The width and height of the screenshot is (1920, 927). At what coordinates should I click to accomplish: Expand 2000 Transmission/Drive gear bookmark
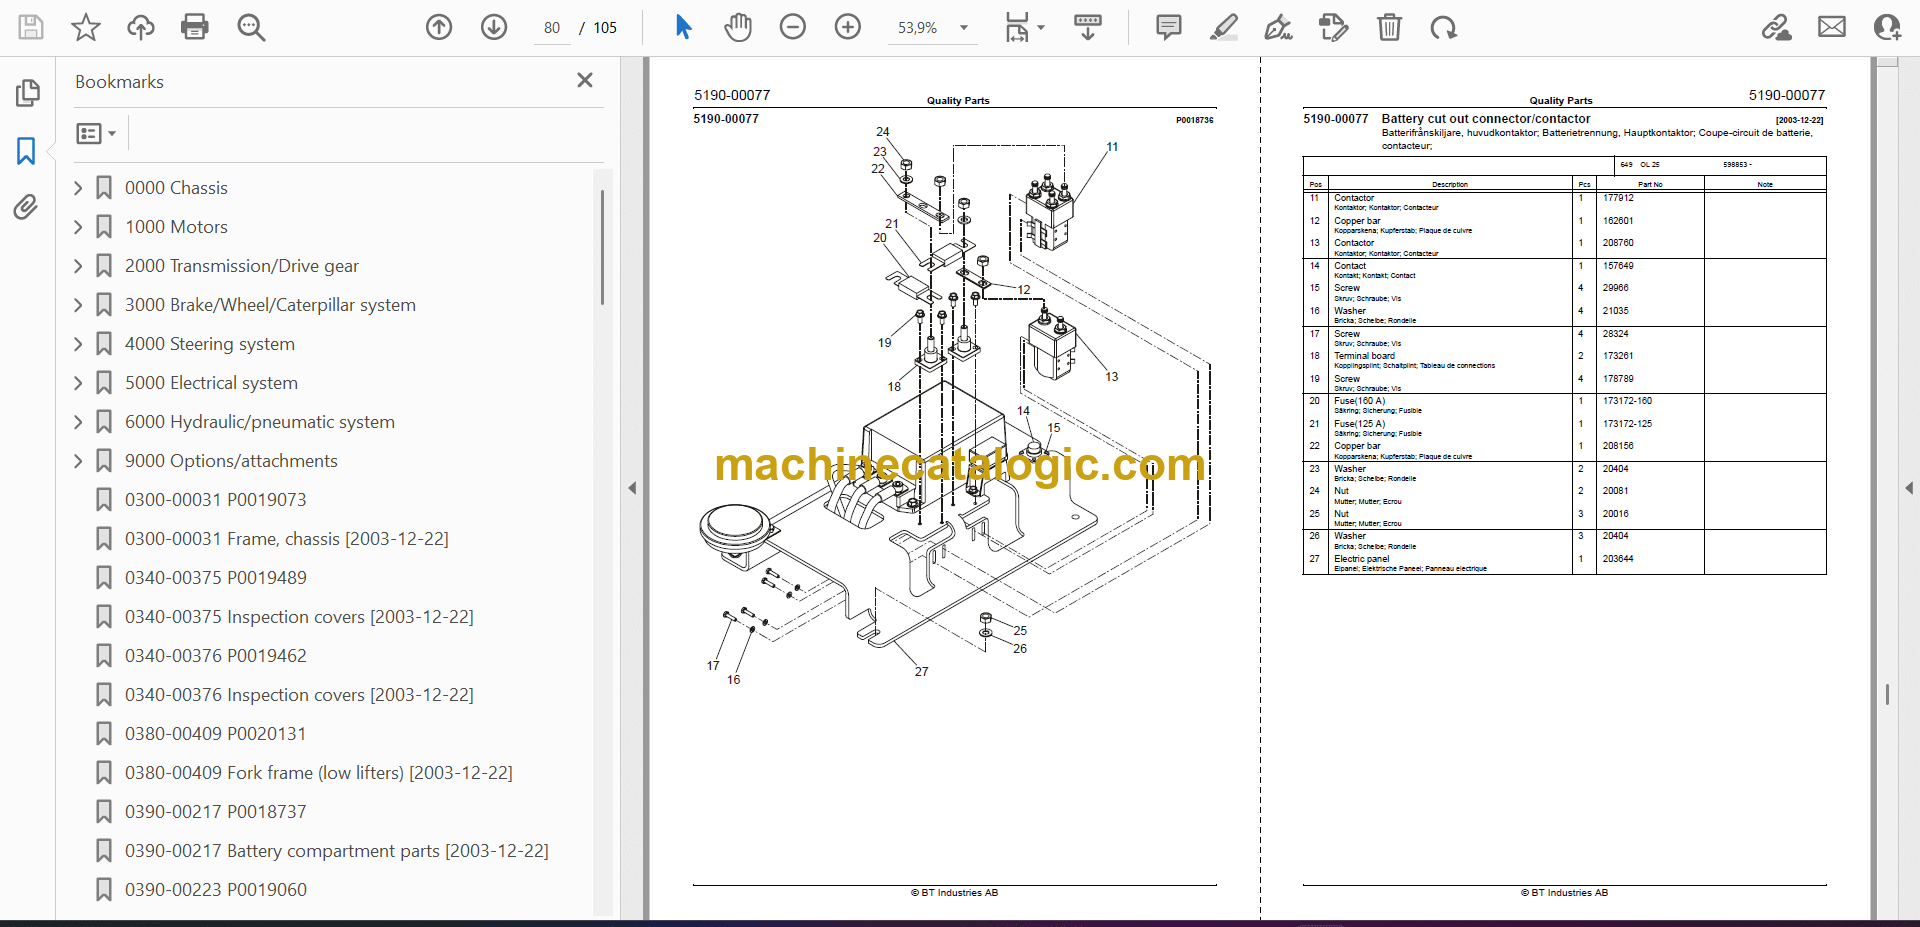click(x=78, y=266)
